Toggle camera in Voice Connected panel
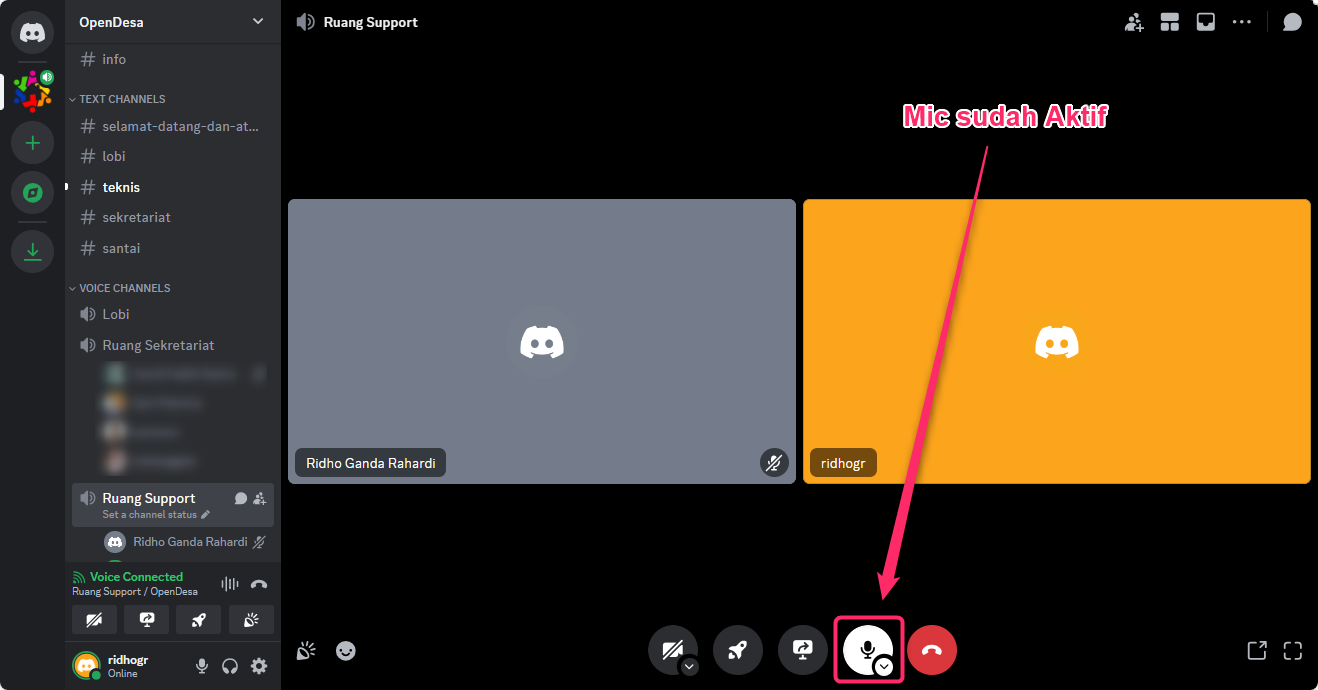The image size is (1318, 690). 94,620
